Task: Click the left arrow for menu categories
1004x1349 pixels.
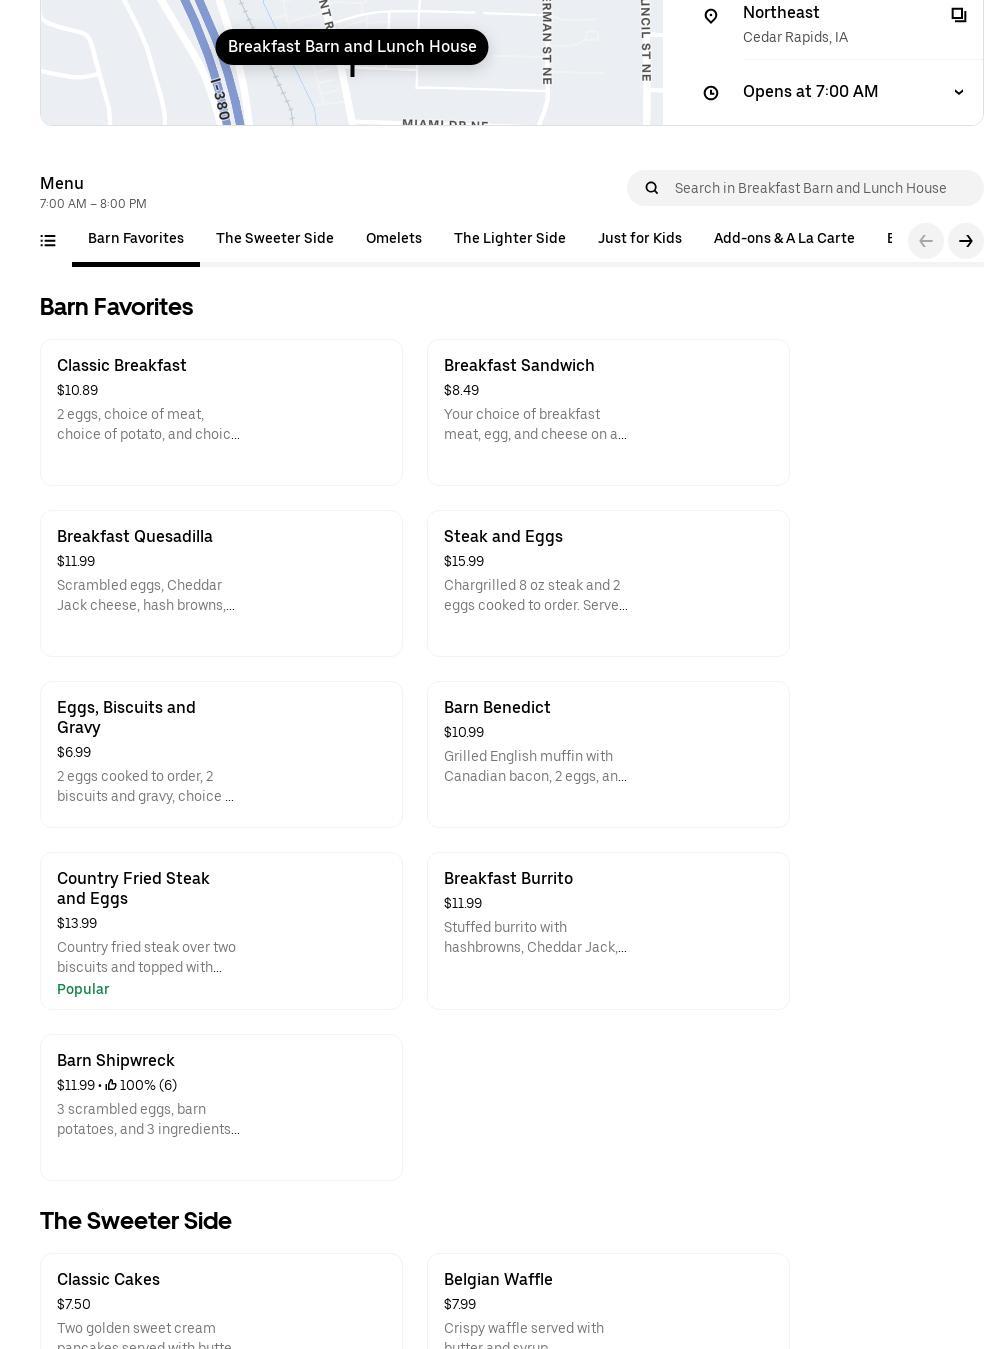Action: (x=925, y=241)
